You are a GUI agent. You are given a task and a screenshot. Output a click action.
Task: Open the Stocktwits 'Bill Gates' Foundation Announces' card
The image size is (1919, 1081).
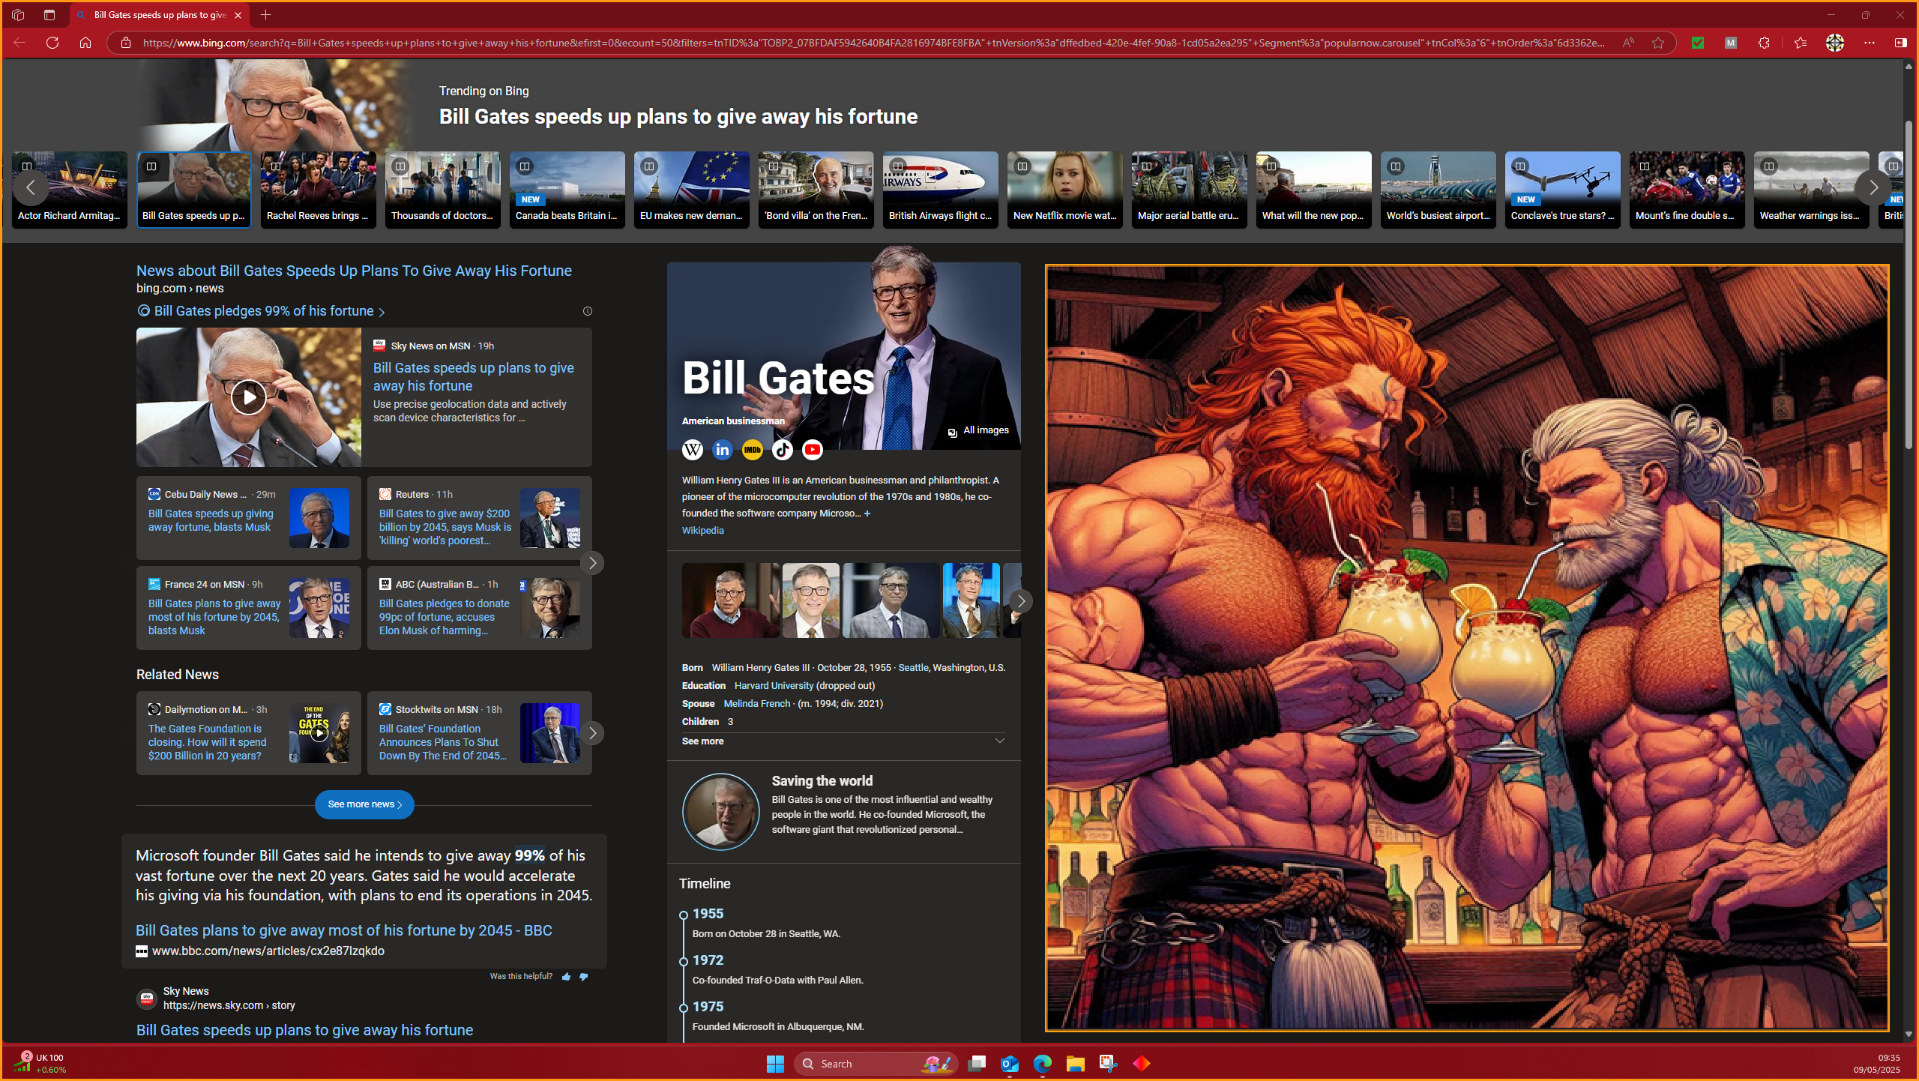tap(479, 733)
